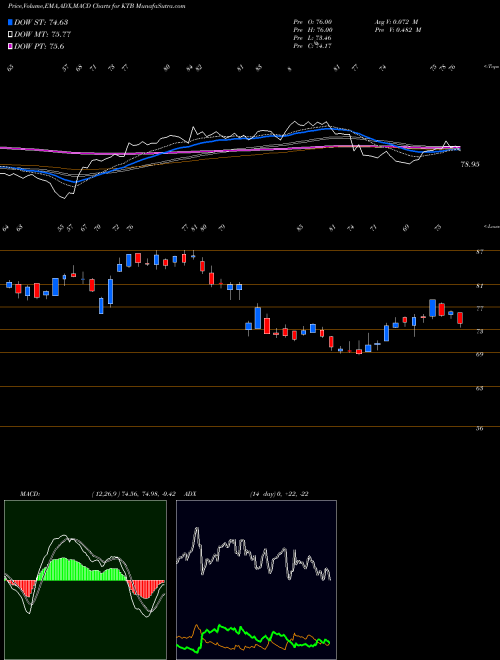Click the 'Pre O: 76.09' value
Screen dimensions: 500x660
313,22
